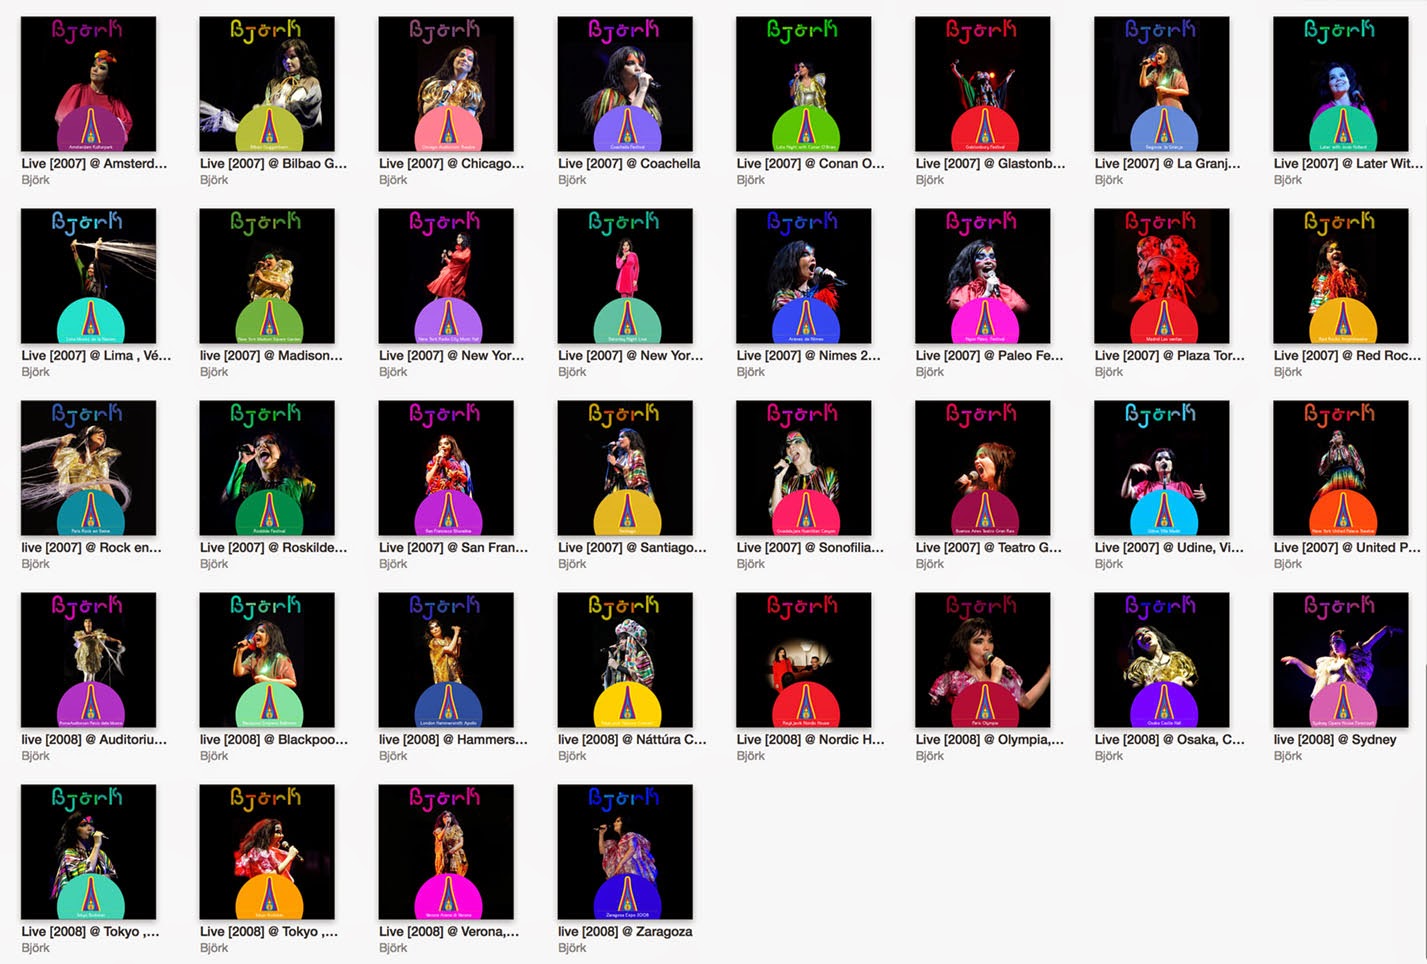Select the Náttúra concert album artwork

[625, 660]
